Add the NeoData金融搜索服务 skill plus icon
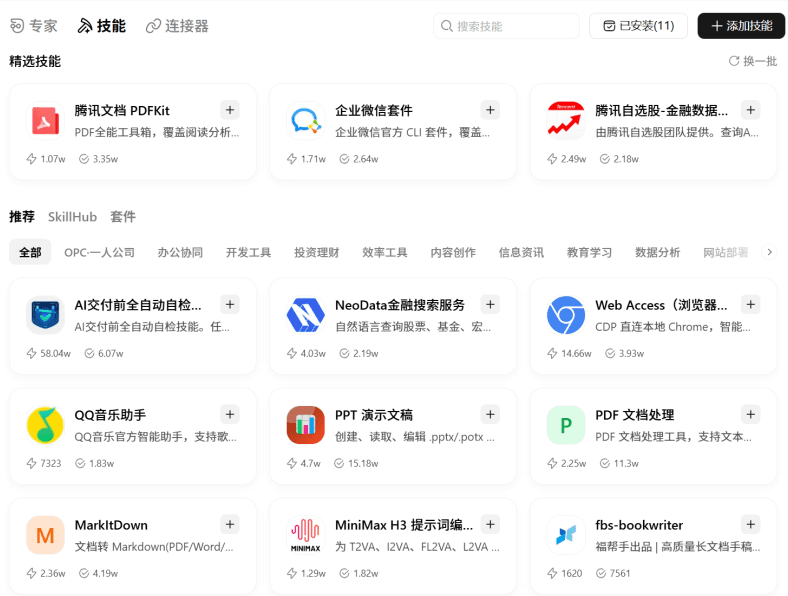The width and height of the screenshot is (788, 596). pos(490,305)
